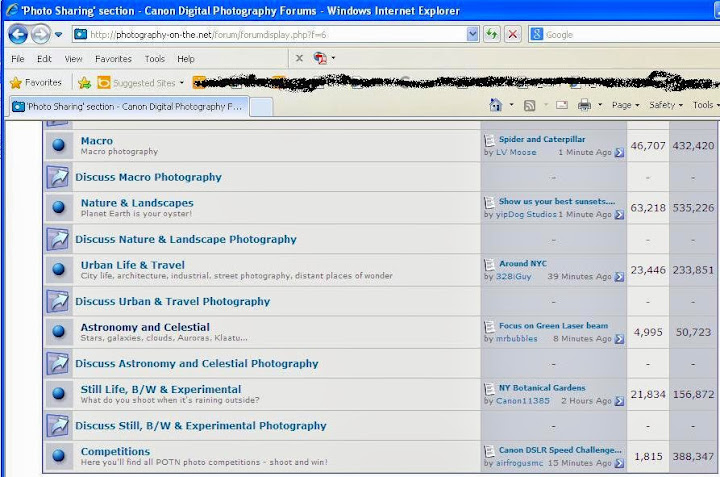Open the Nature & Landscapes forum

137,203
